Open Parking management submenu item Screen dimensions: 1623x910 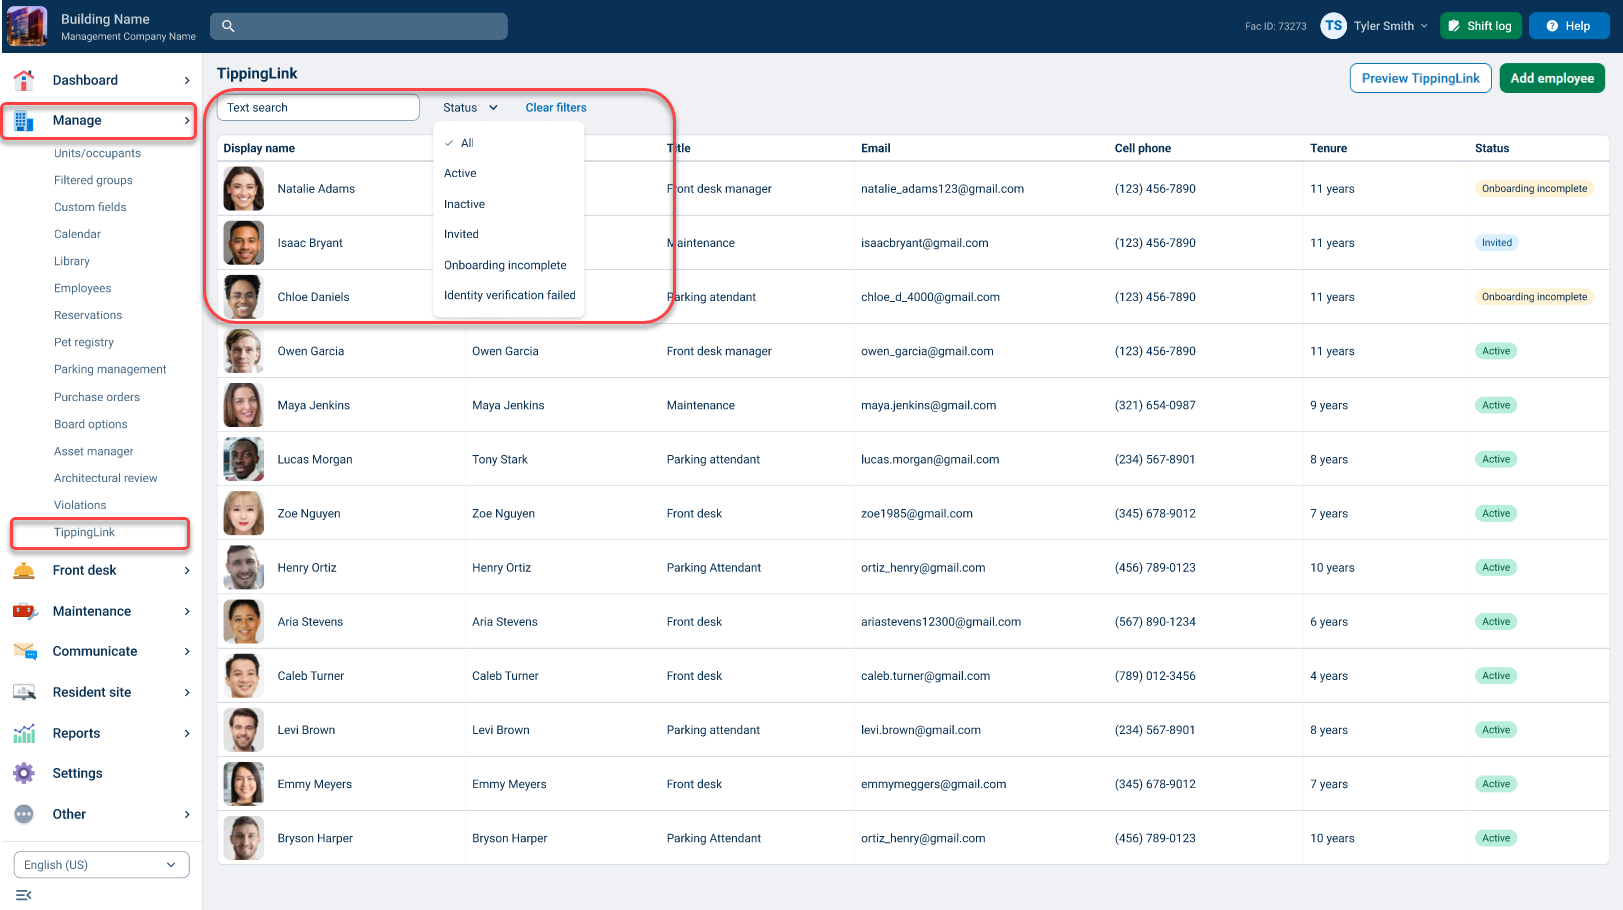110,369
